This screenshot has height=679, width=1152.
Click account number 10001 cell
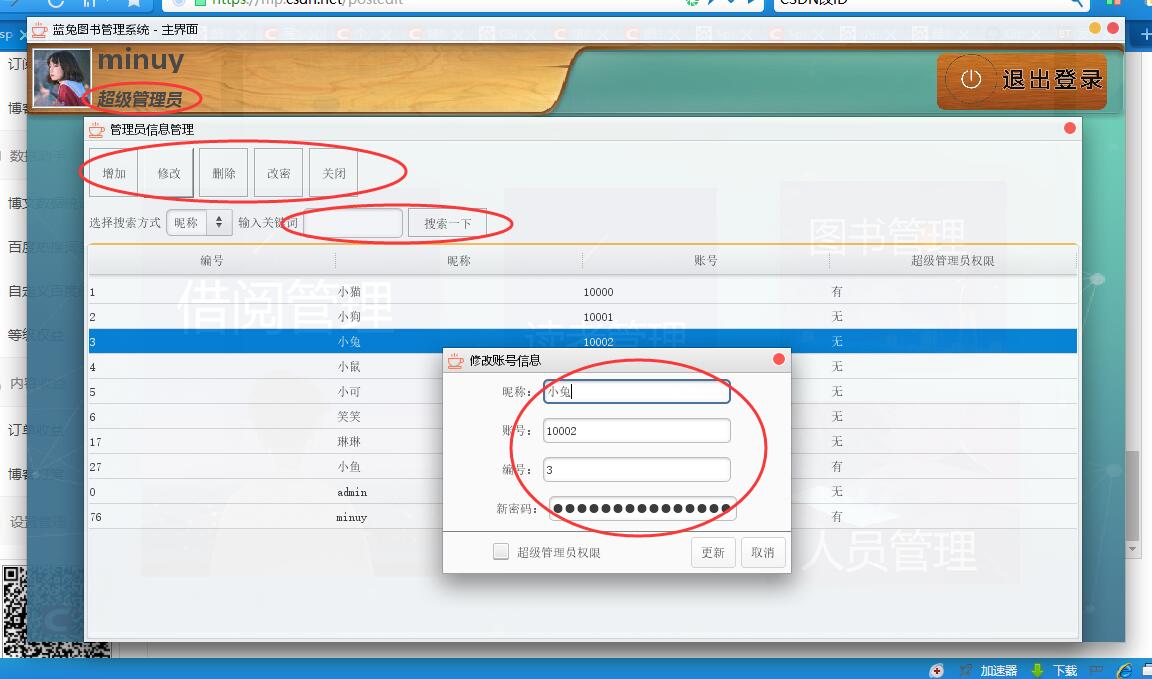[x=705, y=317]
